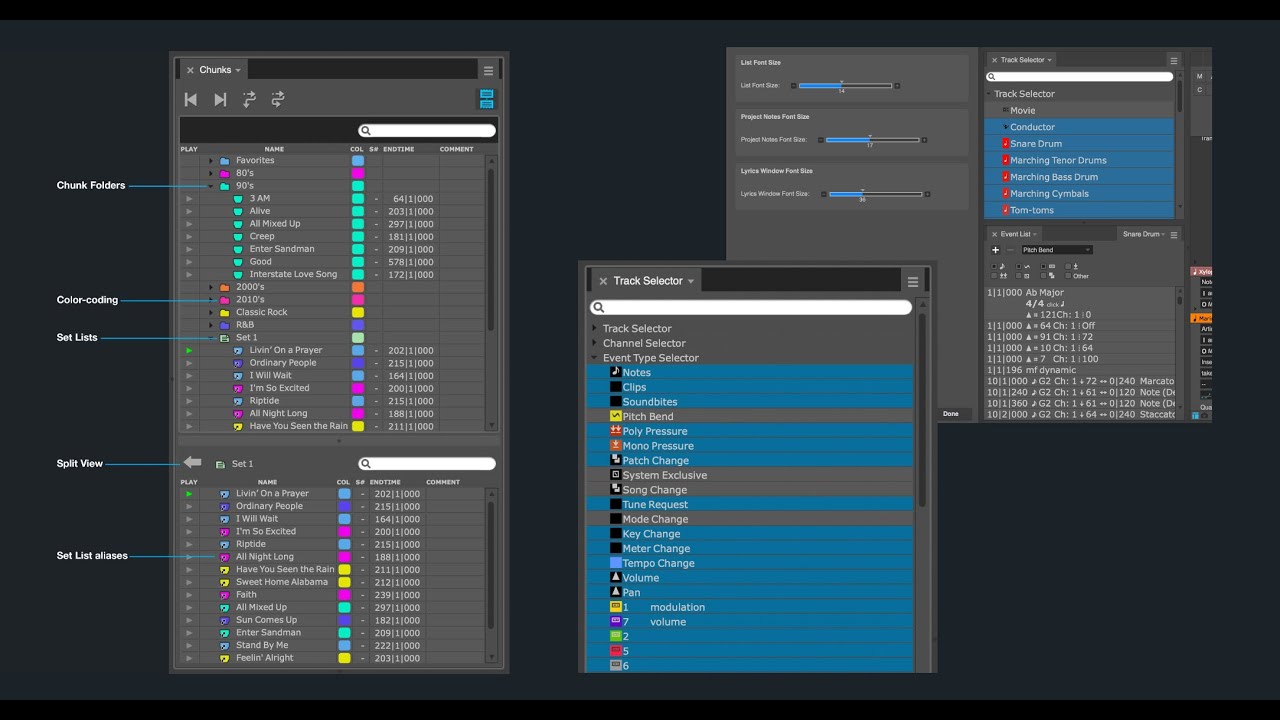1280x720 pixels.
Task: Toggle the notes filter checkbox in Event List
Action: click(994, 266)
